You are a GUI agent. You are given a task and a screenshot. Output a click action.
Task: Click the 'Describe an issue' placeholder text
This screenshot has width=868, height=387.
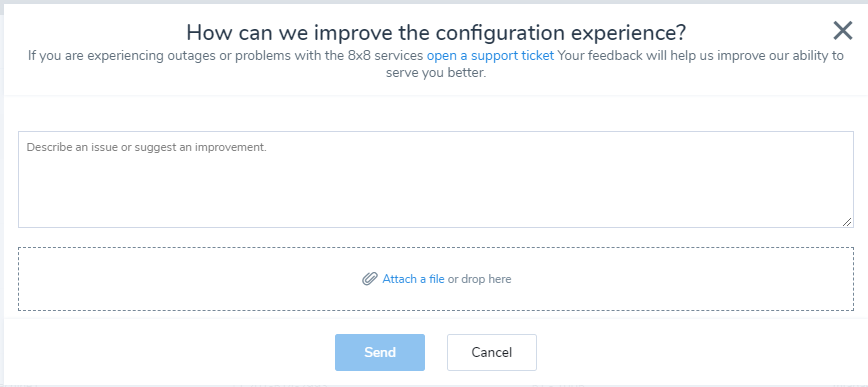click(x=147, y=148)
